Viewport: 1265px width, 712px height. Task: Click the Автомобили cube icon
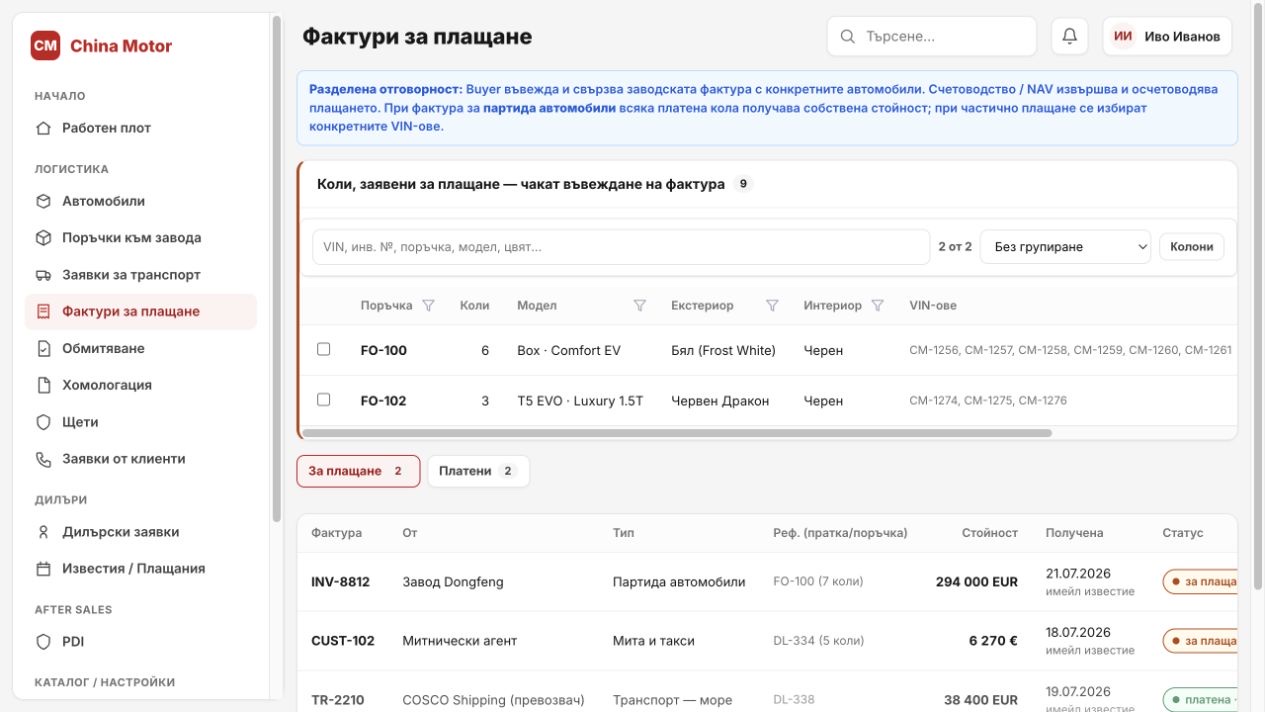pyautogui.click(x=43, y=201)
